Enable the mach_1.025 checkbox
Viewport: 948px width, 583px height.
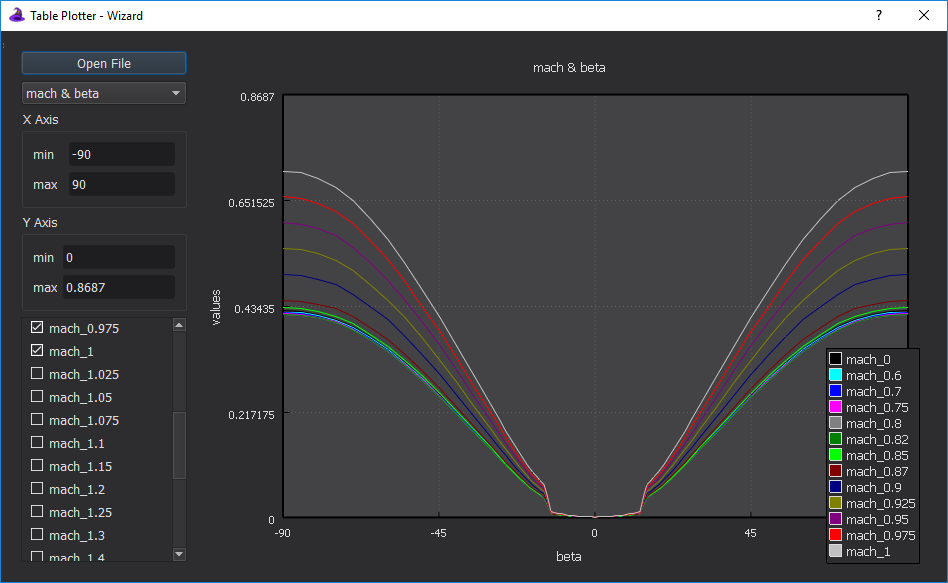(x=37, y=373)
